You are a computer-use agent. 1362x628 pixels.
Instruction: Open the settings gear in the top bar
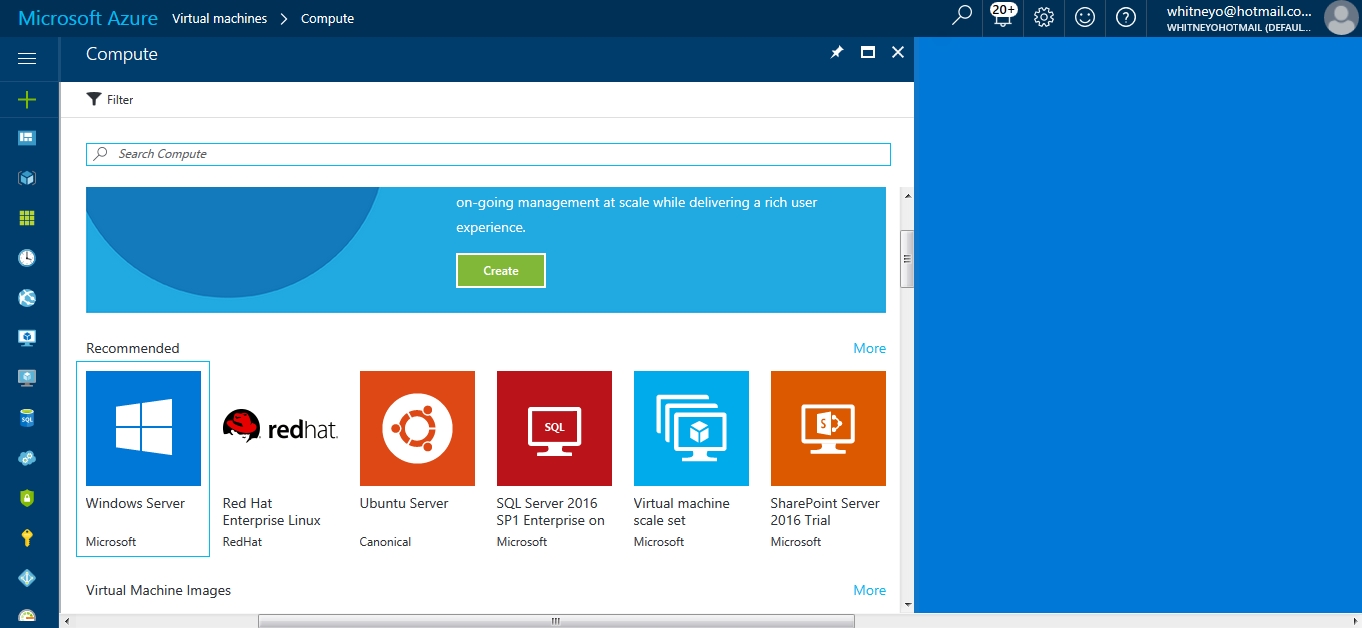tap(1044, 17)
